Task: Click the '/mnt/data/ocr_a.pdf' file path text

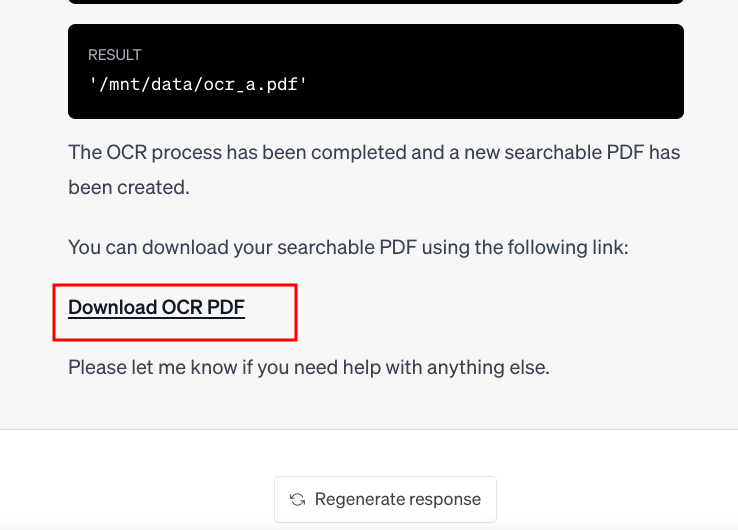Action: tap(197, 84)
